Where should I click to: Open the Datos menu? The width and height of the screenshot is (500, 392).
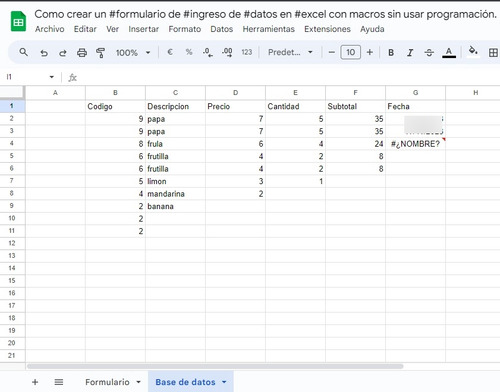(x=222, y=29)
